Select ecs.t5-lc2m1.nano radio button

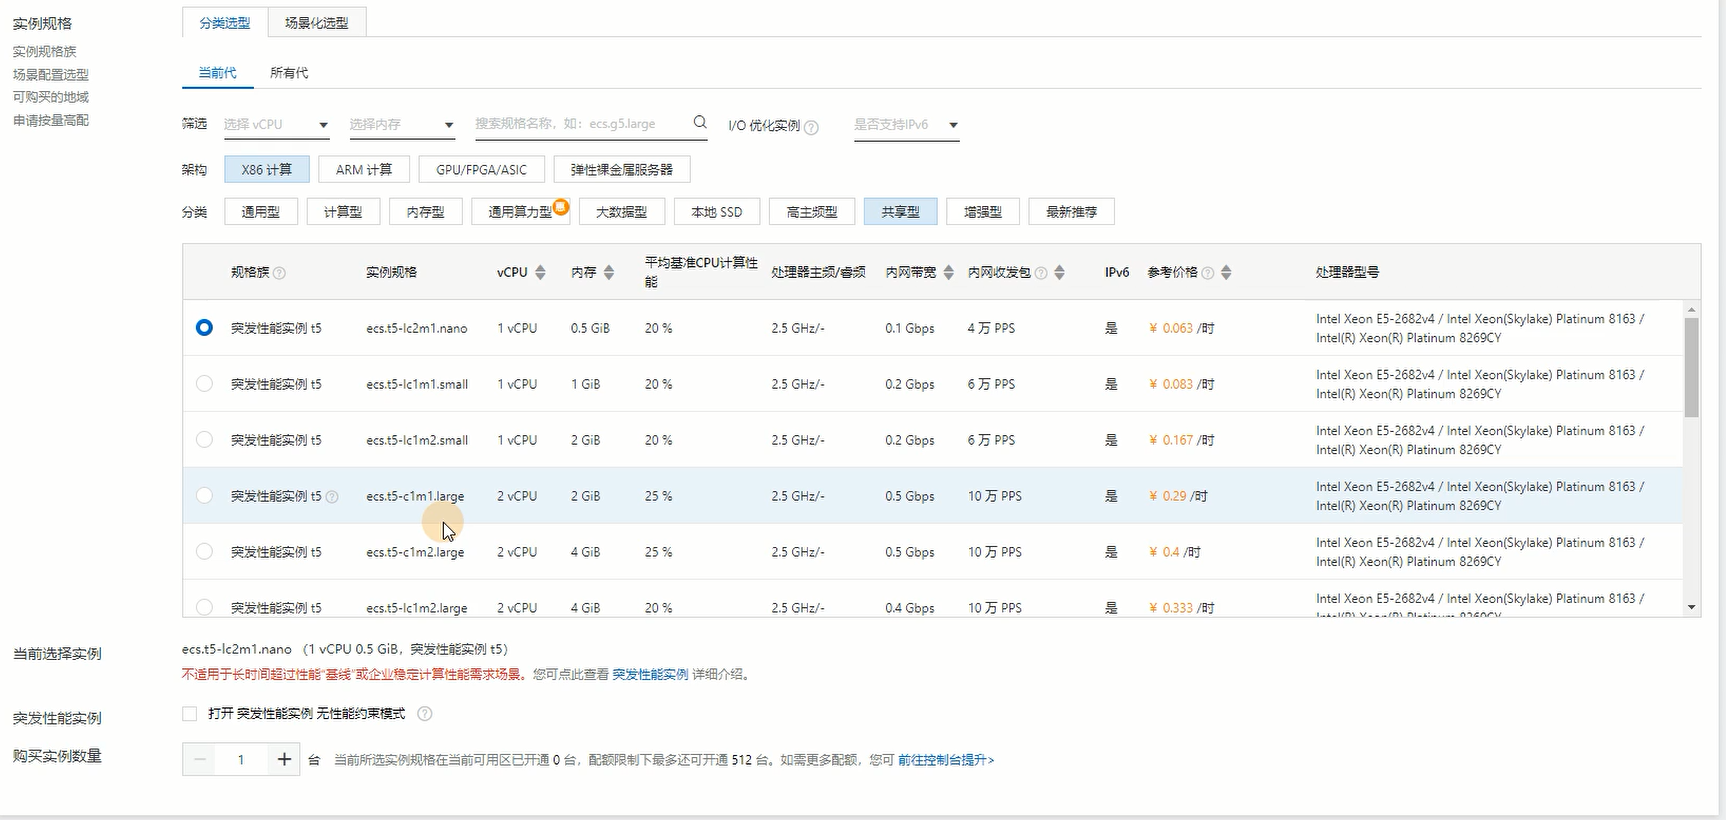tap(204, 327)
